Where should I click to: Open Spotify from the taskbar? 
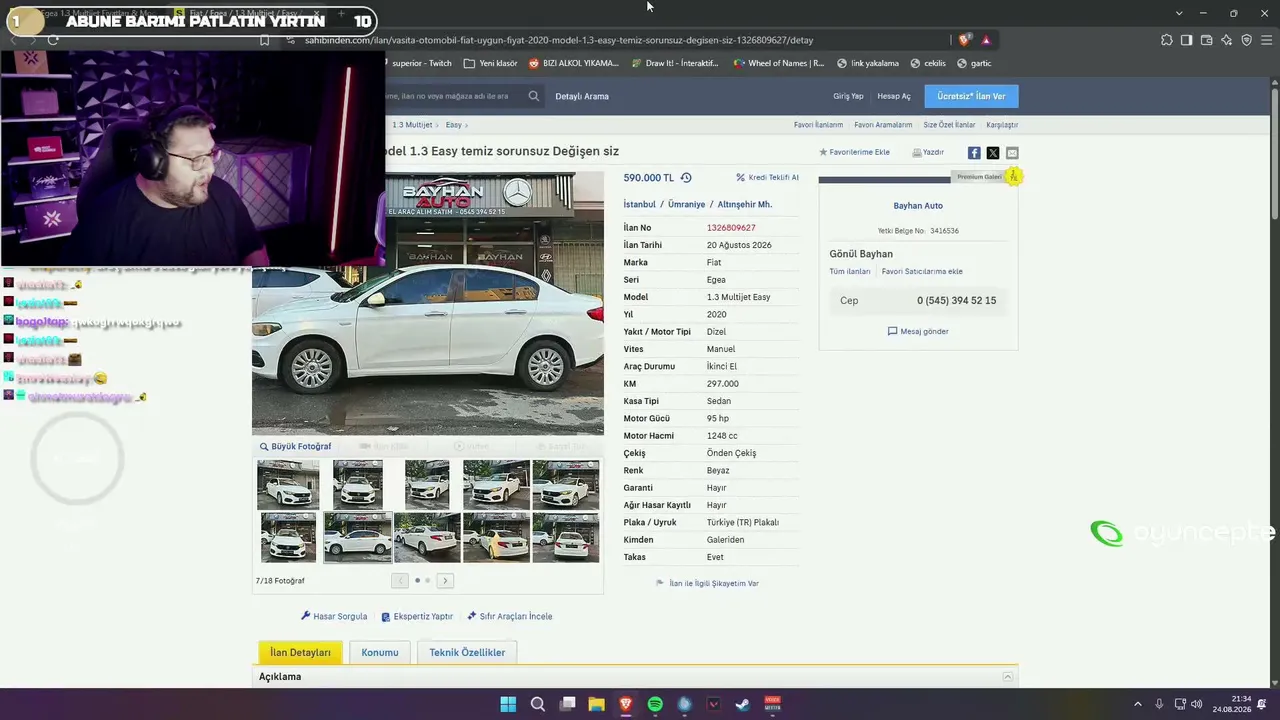point(655,704)
